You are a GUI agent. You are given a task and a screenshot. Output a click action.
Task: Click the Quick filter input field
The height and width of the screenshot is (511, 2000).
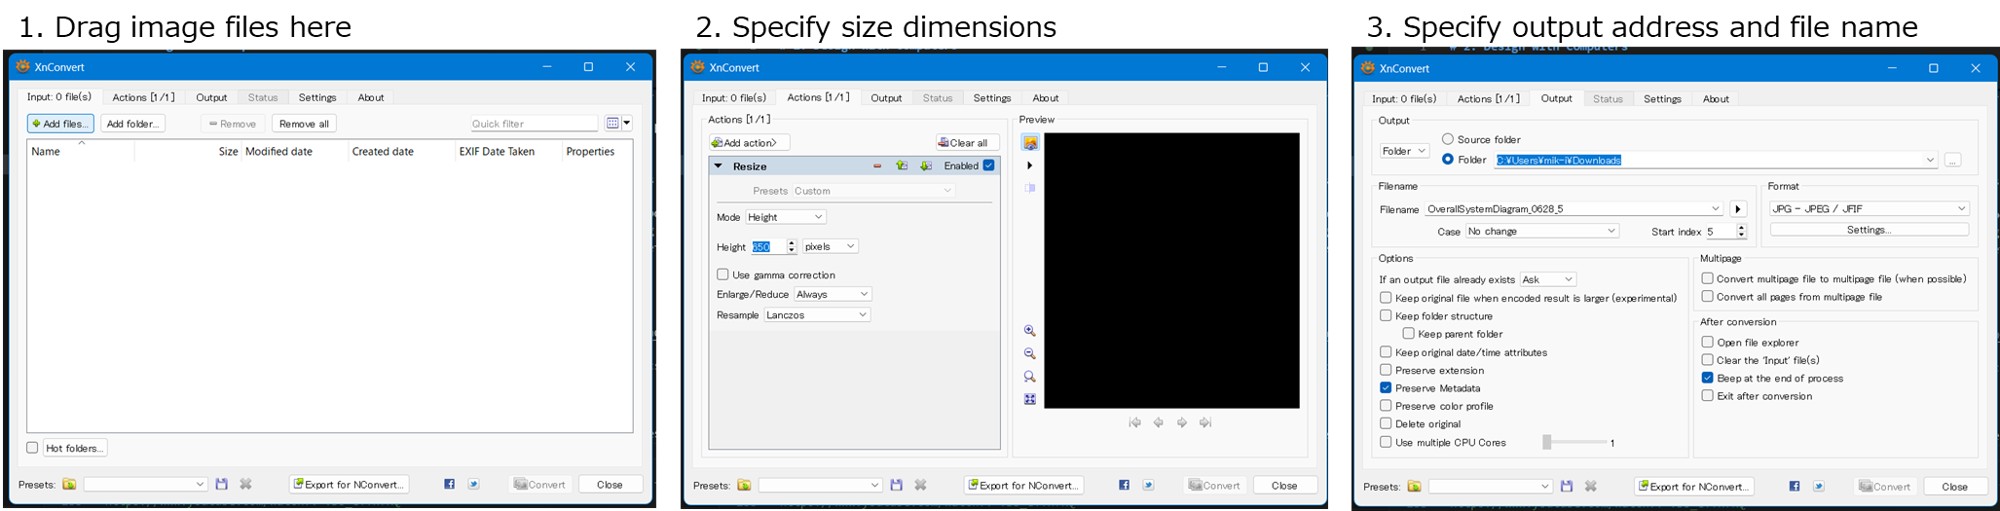click(534, 123)
